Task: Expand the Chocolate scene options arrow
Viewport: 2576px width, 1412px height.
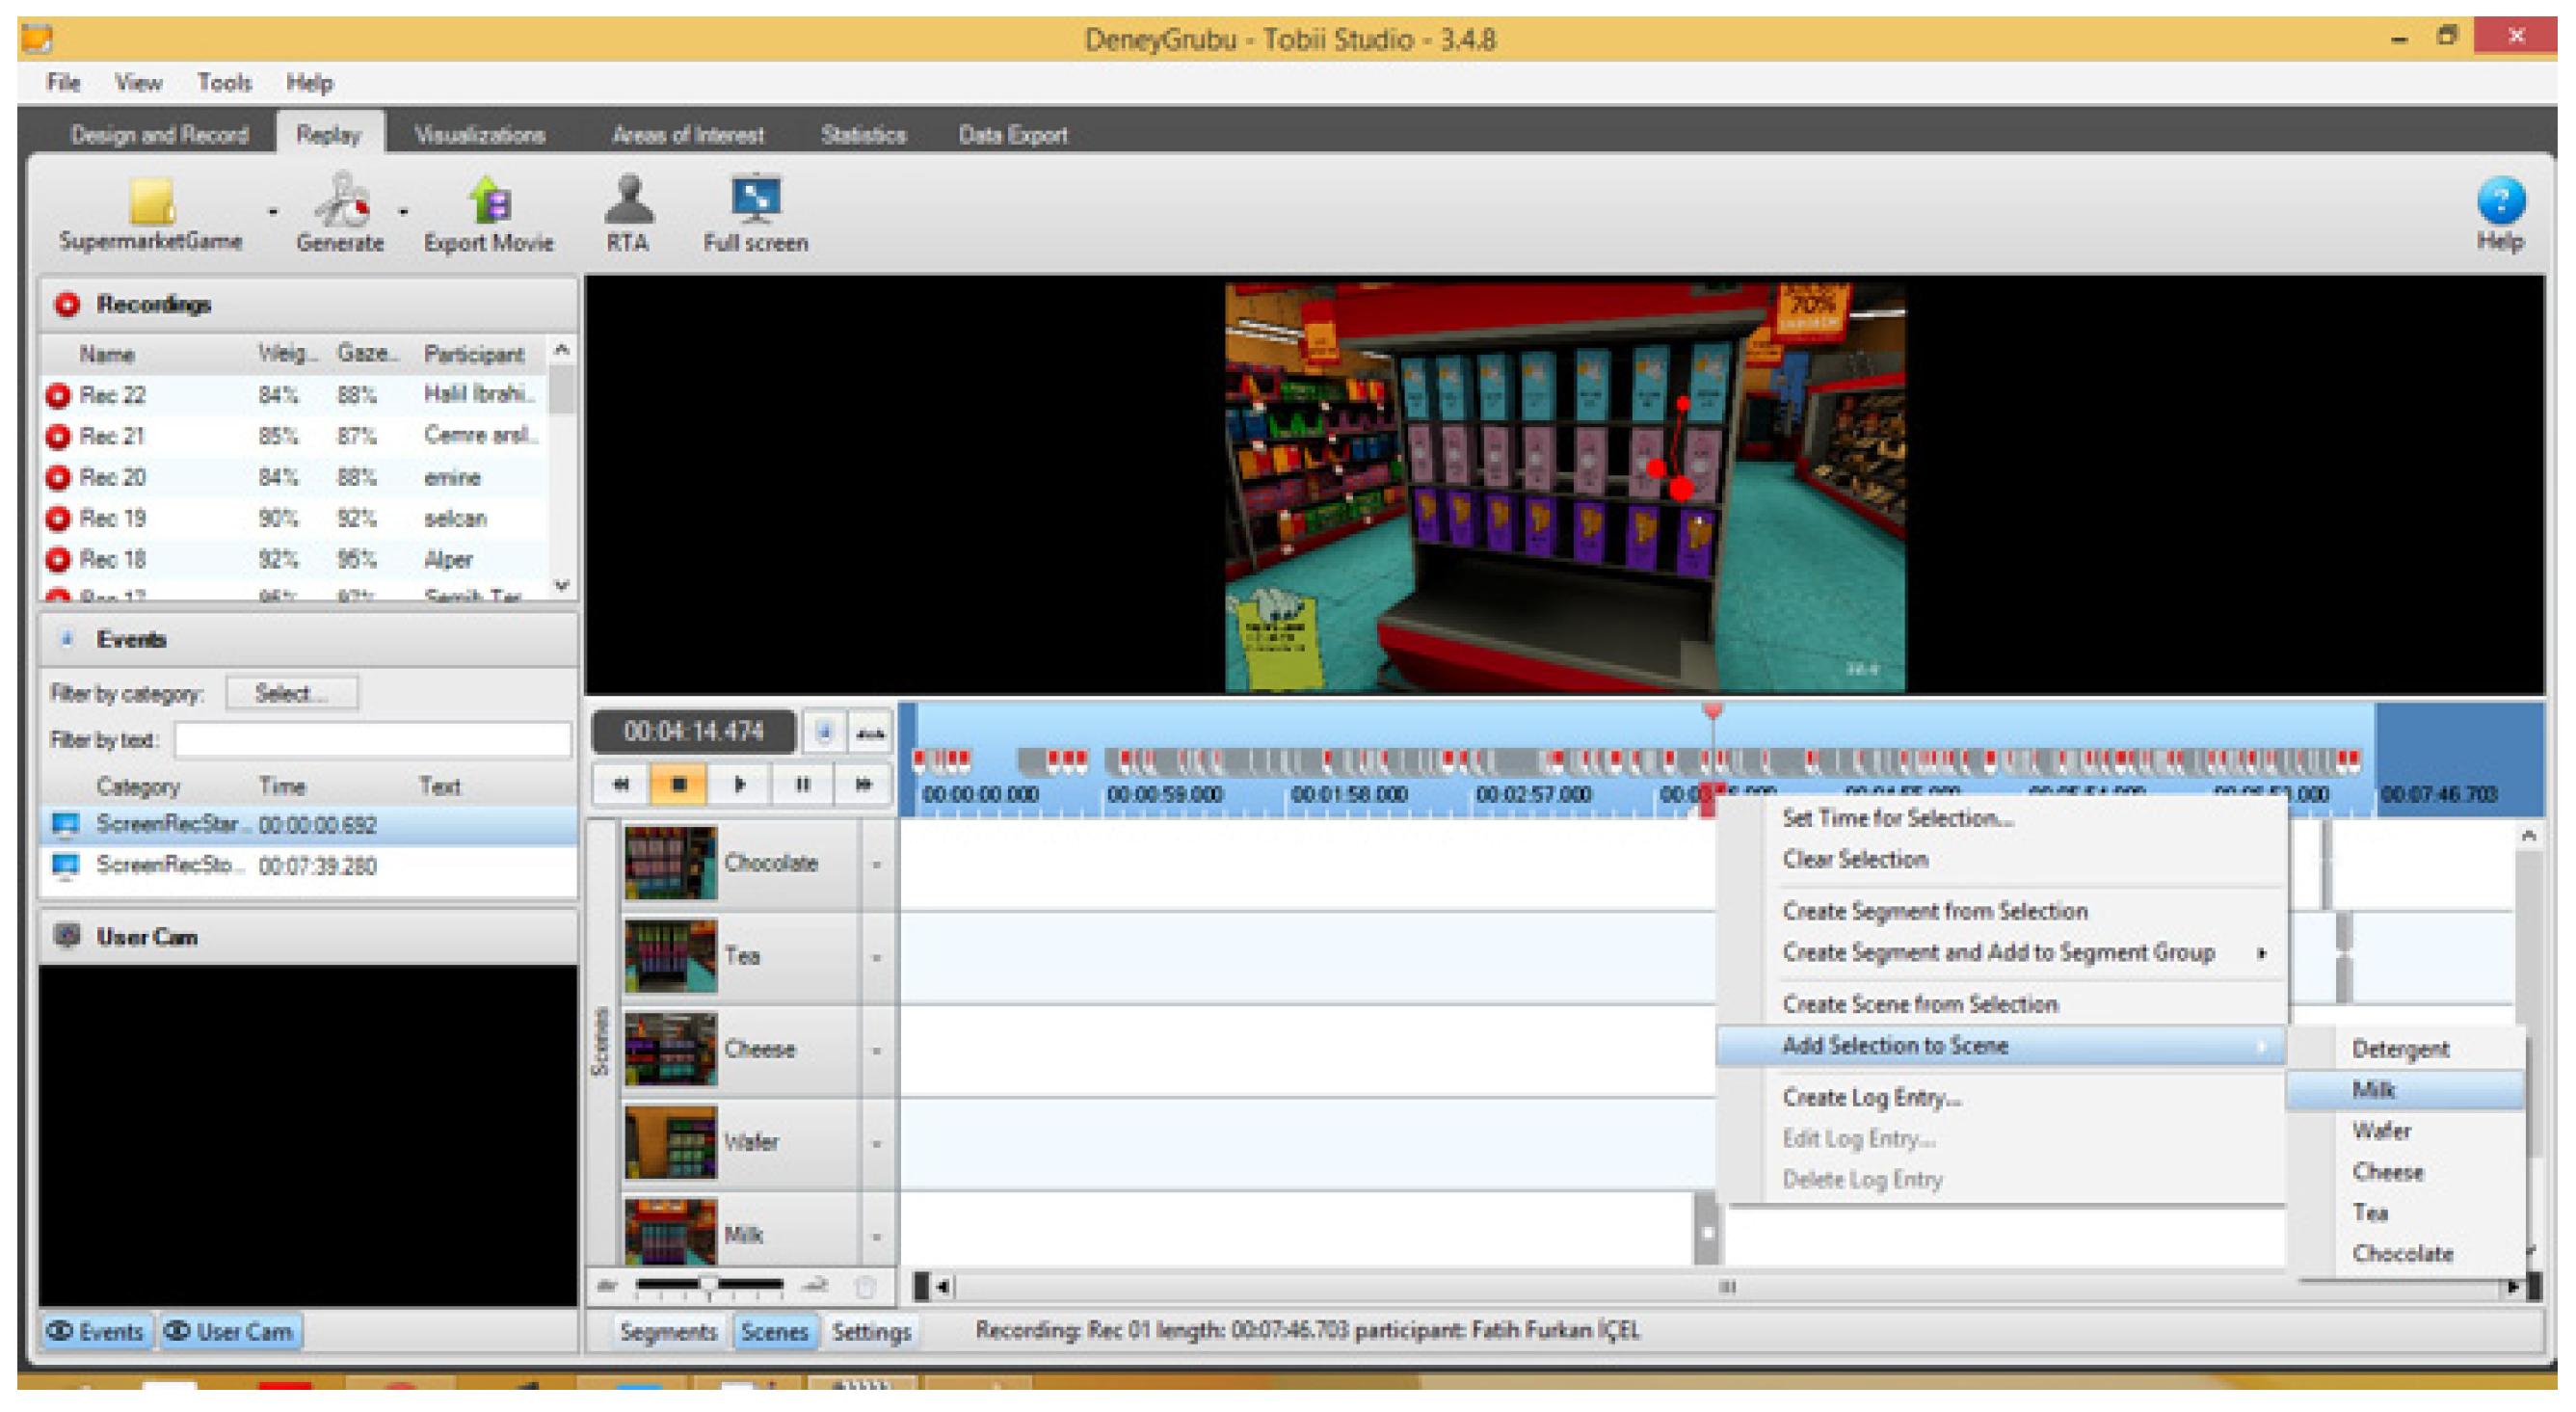Action: [876, 864]
